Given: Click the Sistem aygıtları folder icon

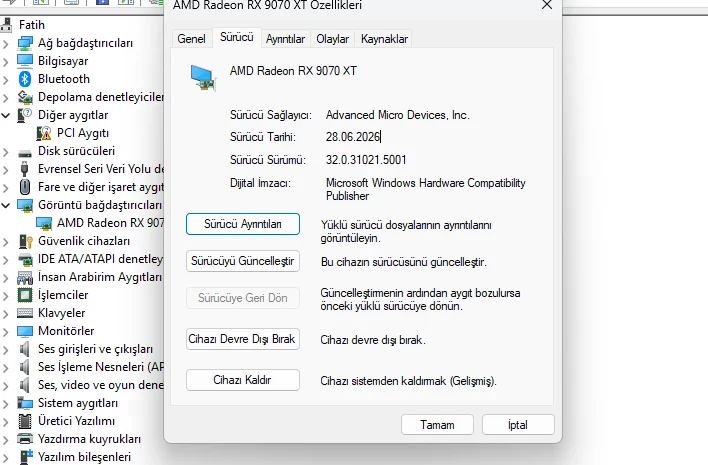Looking at the screenshot, I should coord(25,403).
